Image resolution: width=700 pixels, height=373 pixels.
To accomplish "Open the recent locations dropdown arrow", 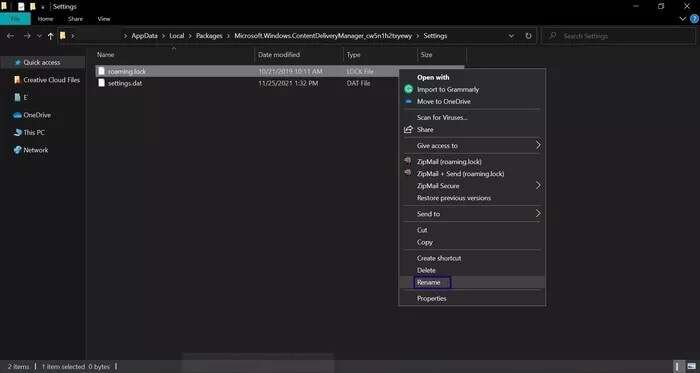I will 39,36.
